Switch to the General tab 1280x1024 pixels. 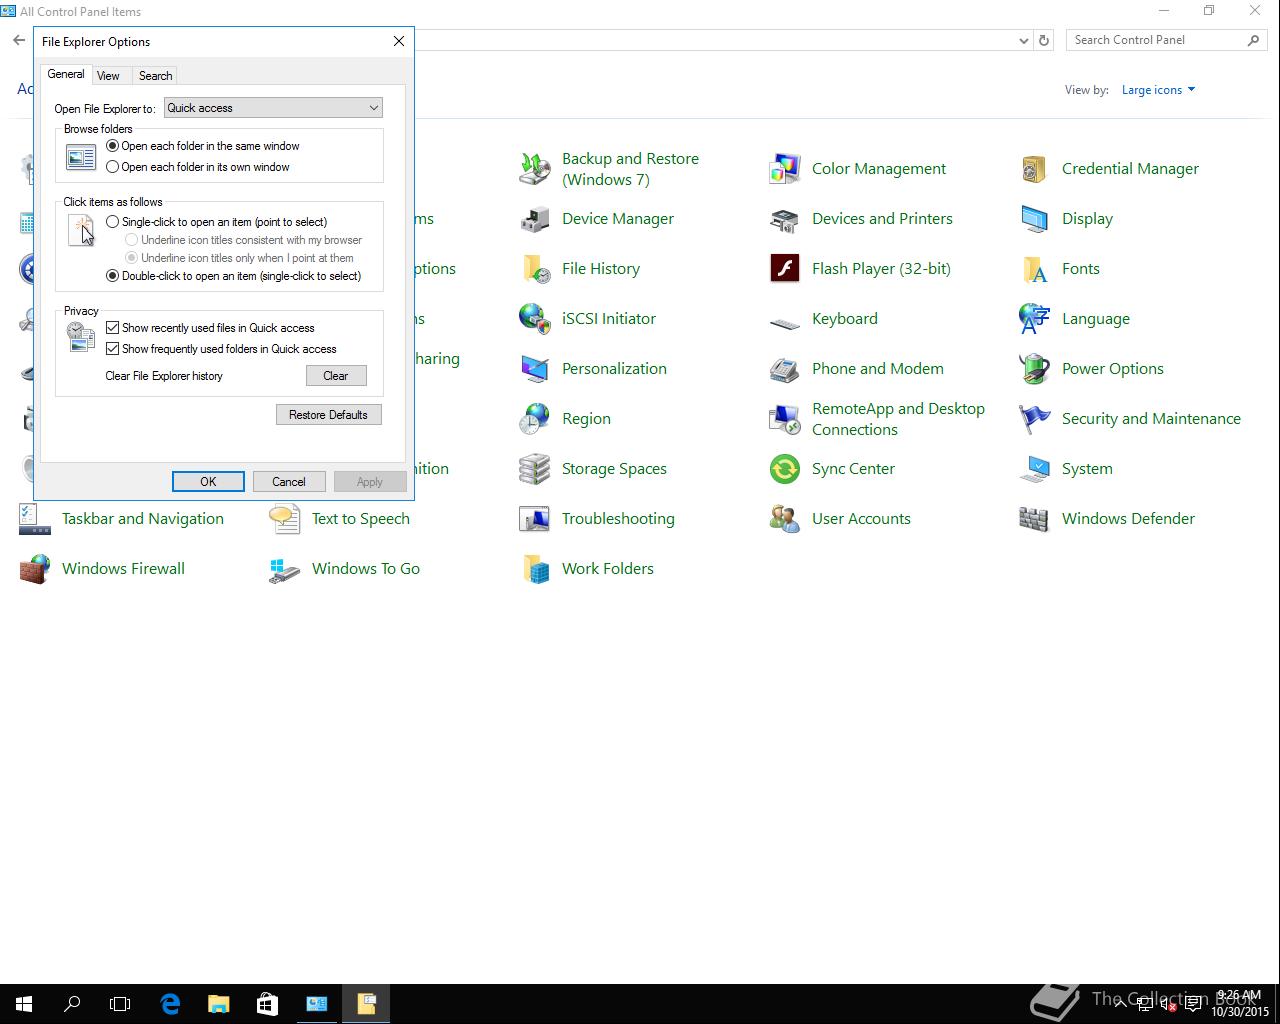[66, 74]
